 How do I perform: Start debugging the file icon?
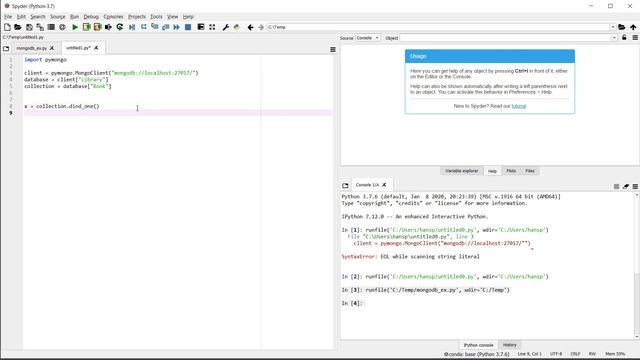[132, 27]
